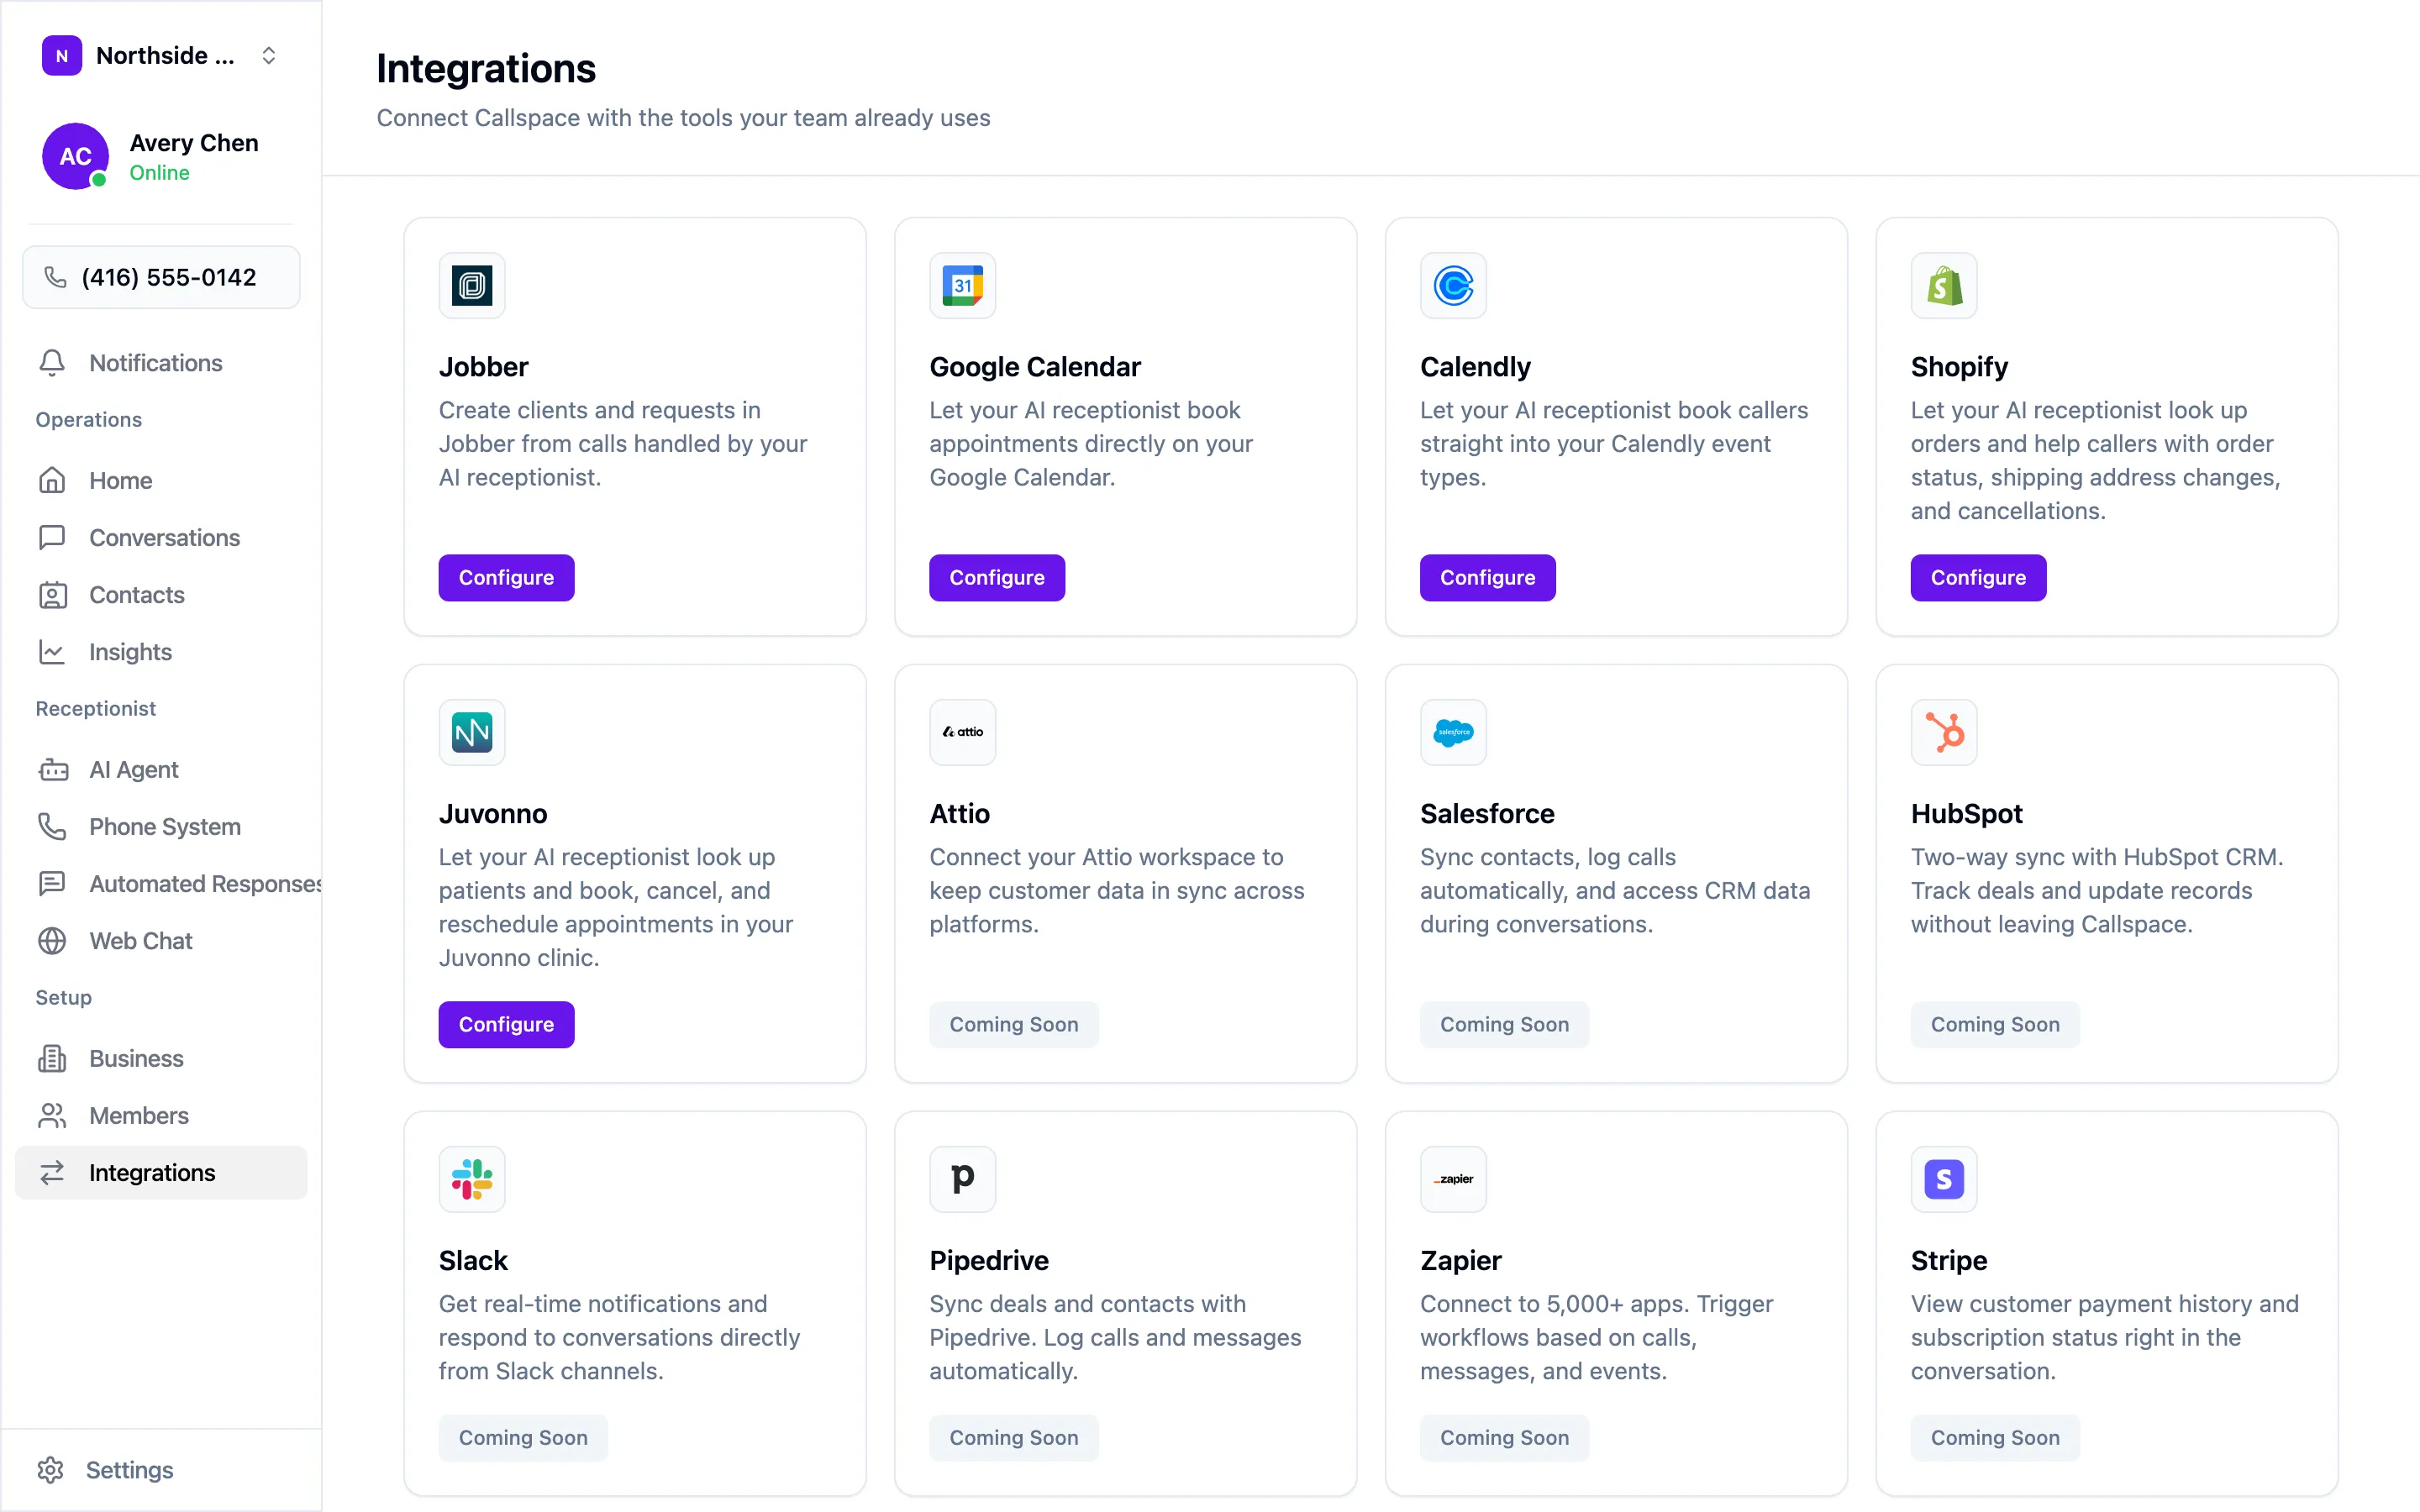Click Coming Soon under Pipedrive
The width and height of the screenshot is (2420, 1512).
(x=1014, y=1438)
